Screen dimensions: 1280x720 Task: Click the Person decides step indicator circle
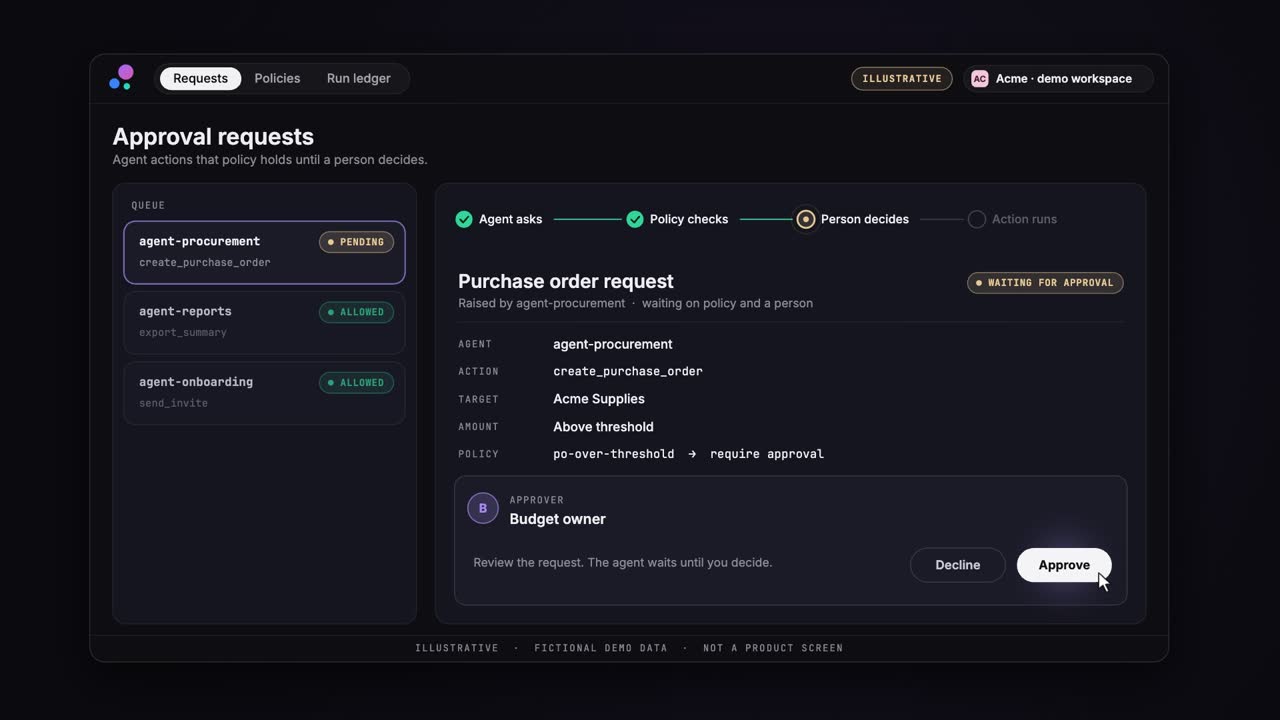pos(806,219)
